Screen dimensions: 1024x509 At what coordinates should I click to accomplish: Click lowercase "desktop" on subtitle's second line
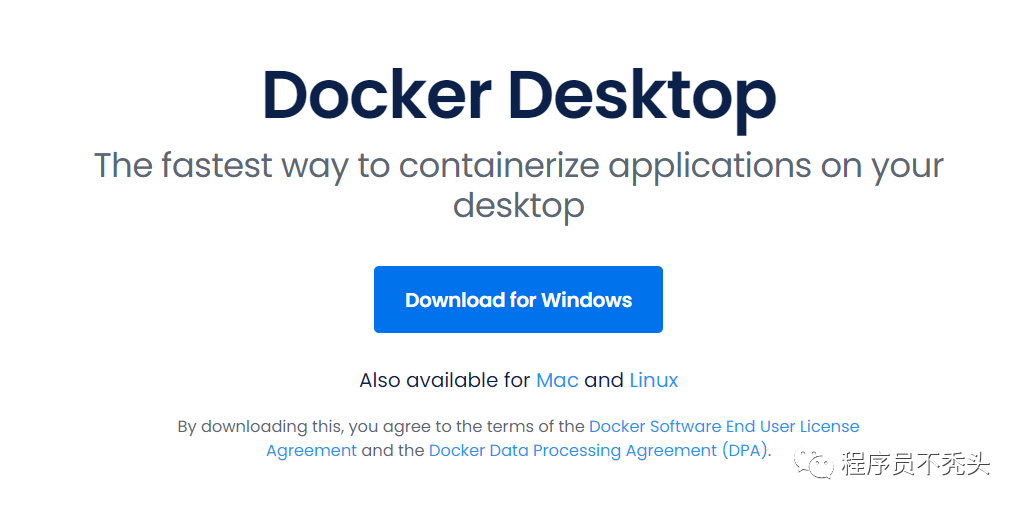(x=518, y=205)
